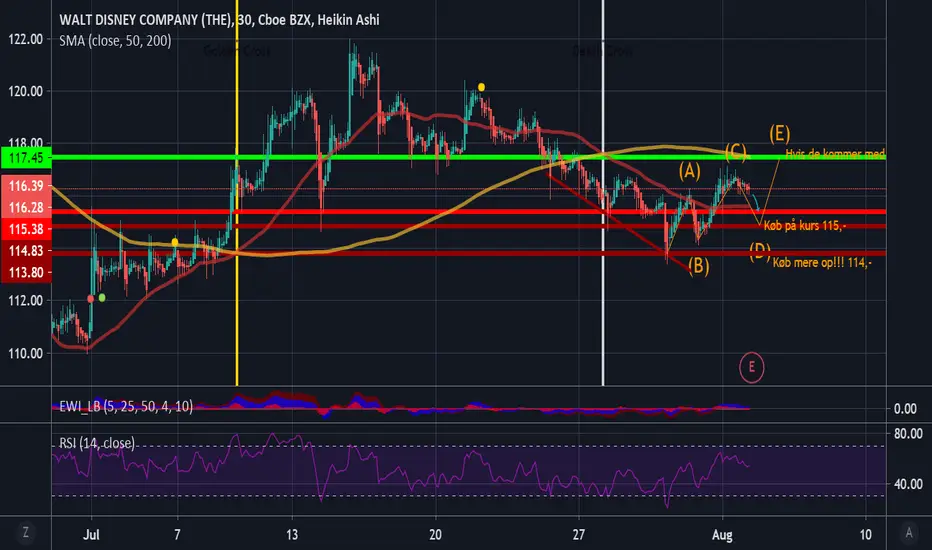This screenshot has height=550, width=932.
Task: Click the 40.00 RSI axis label
Action: [908, 484]
